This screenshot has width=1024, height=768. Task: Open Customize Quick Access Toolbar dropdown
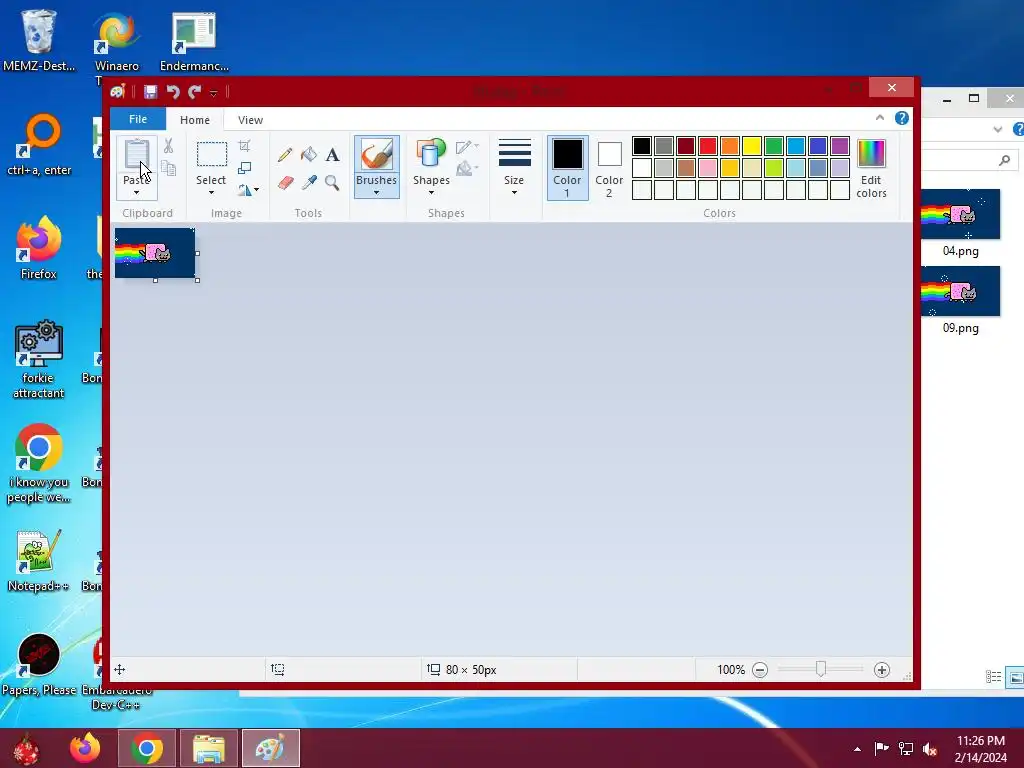(x=214, y=93)
